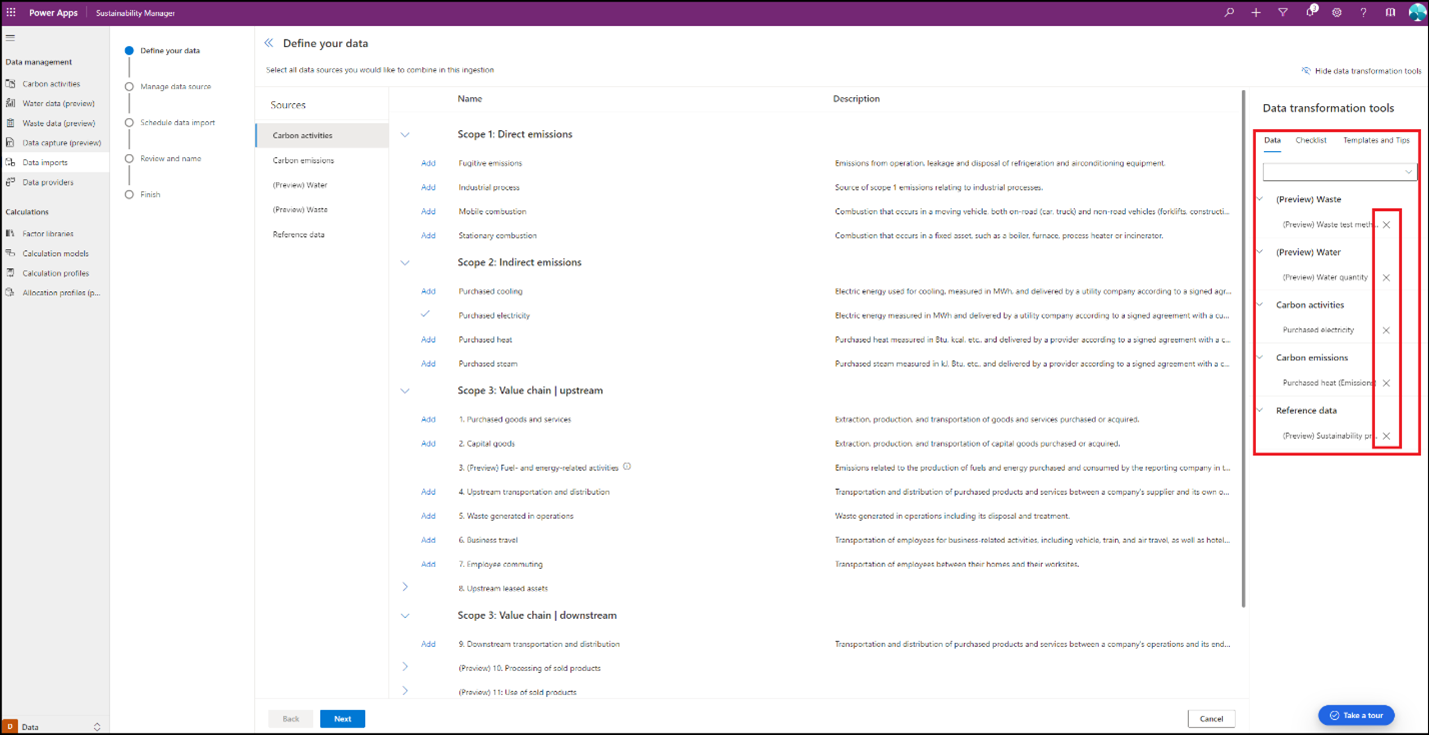Toggle the hamburger navigation menu
This screenshot has height=735, width=1429.
10,38
